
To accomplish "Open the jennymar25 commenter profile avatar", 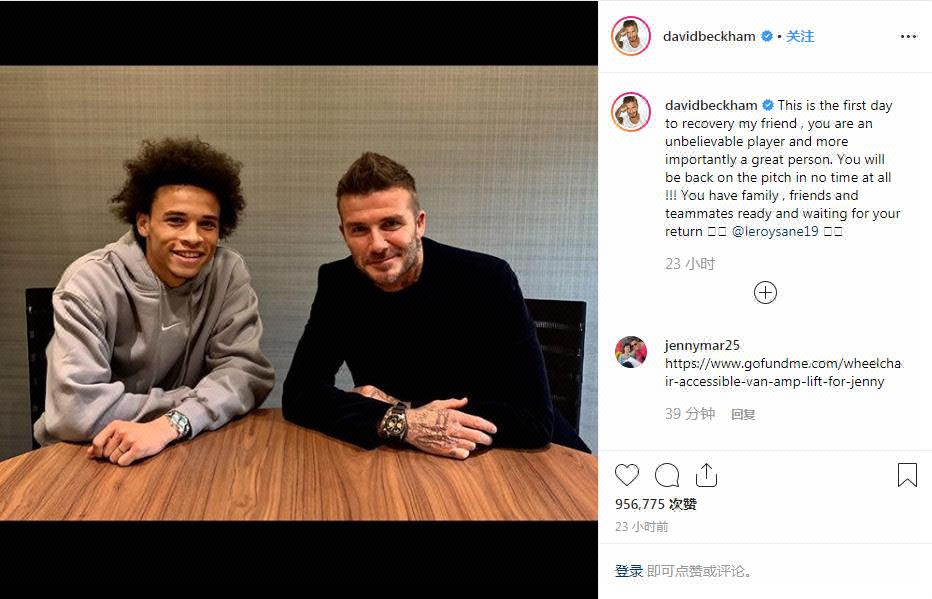I will [x=631, y=352].
